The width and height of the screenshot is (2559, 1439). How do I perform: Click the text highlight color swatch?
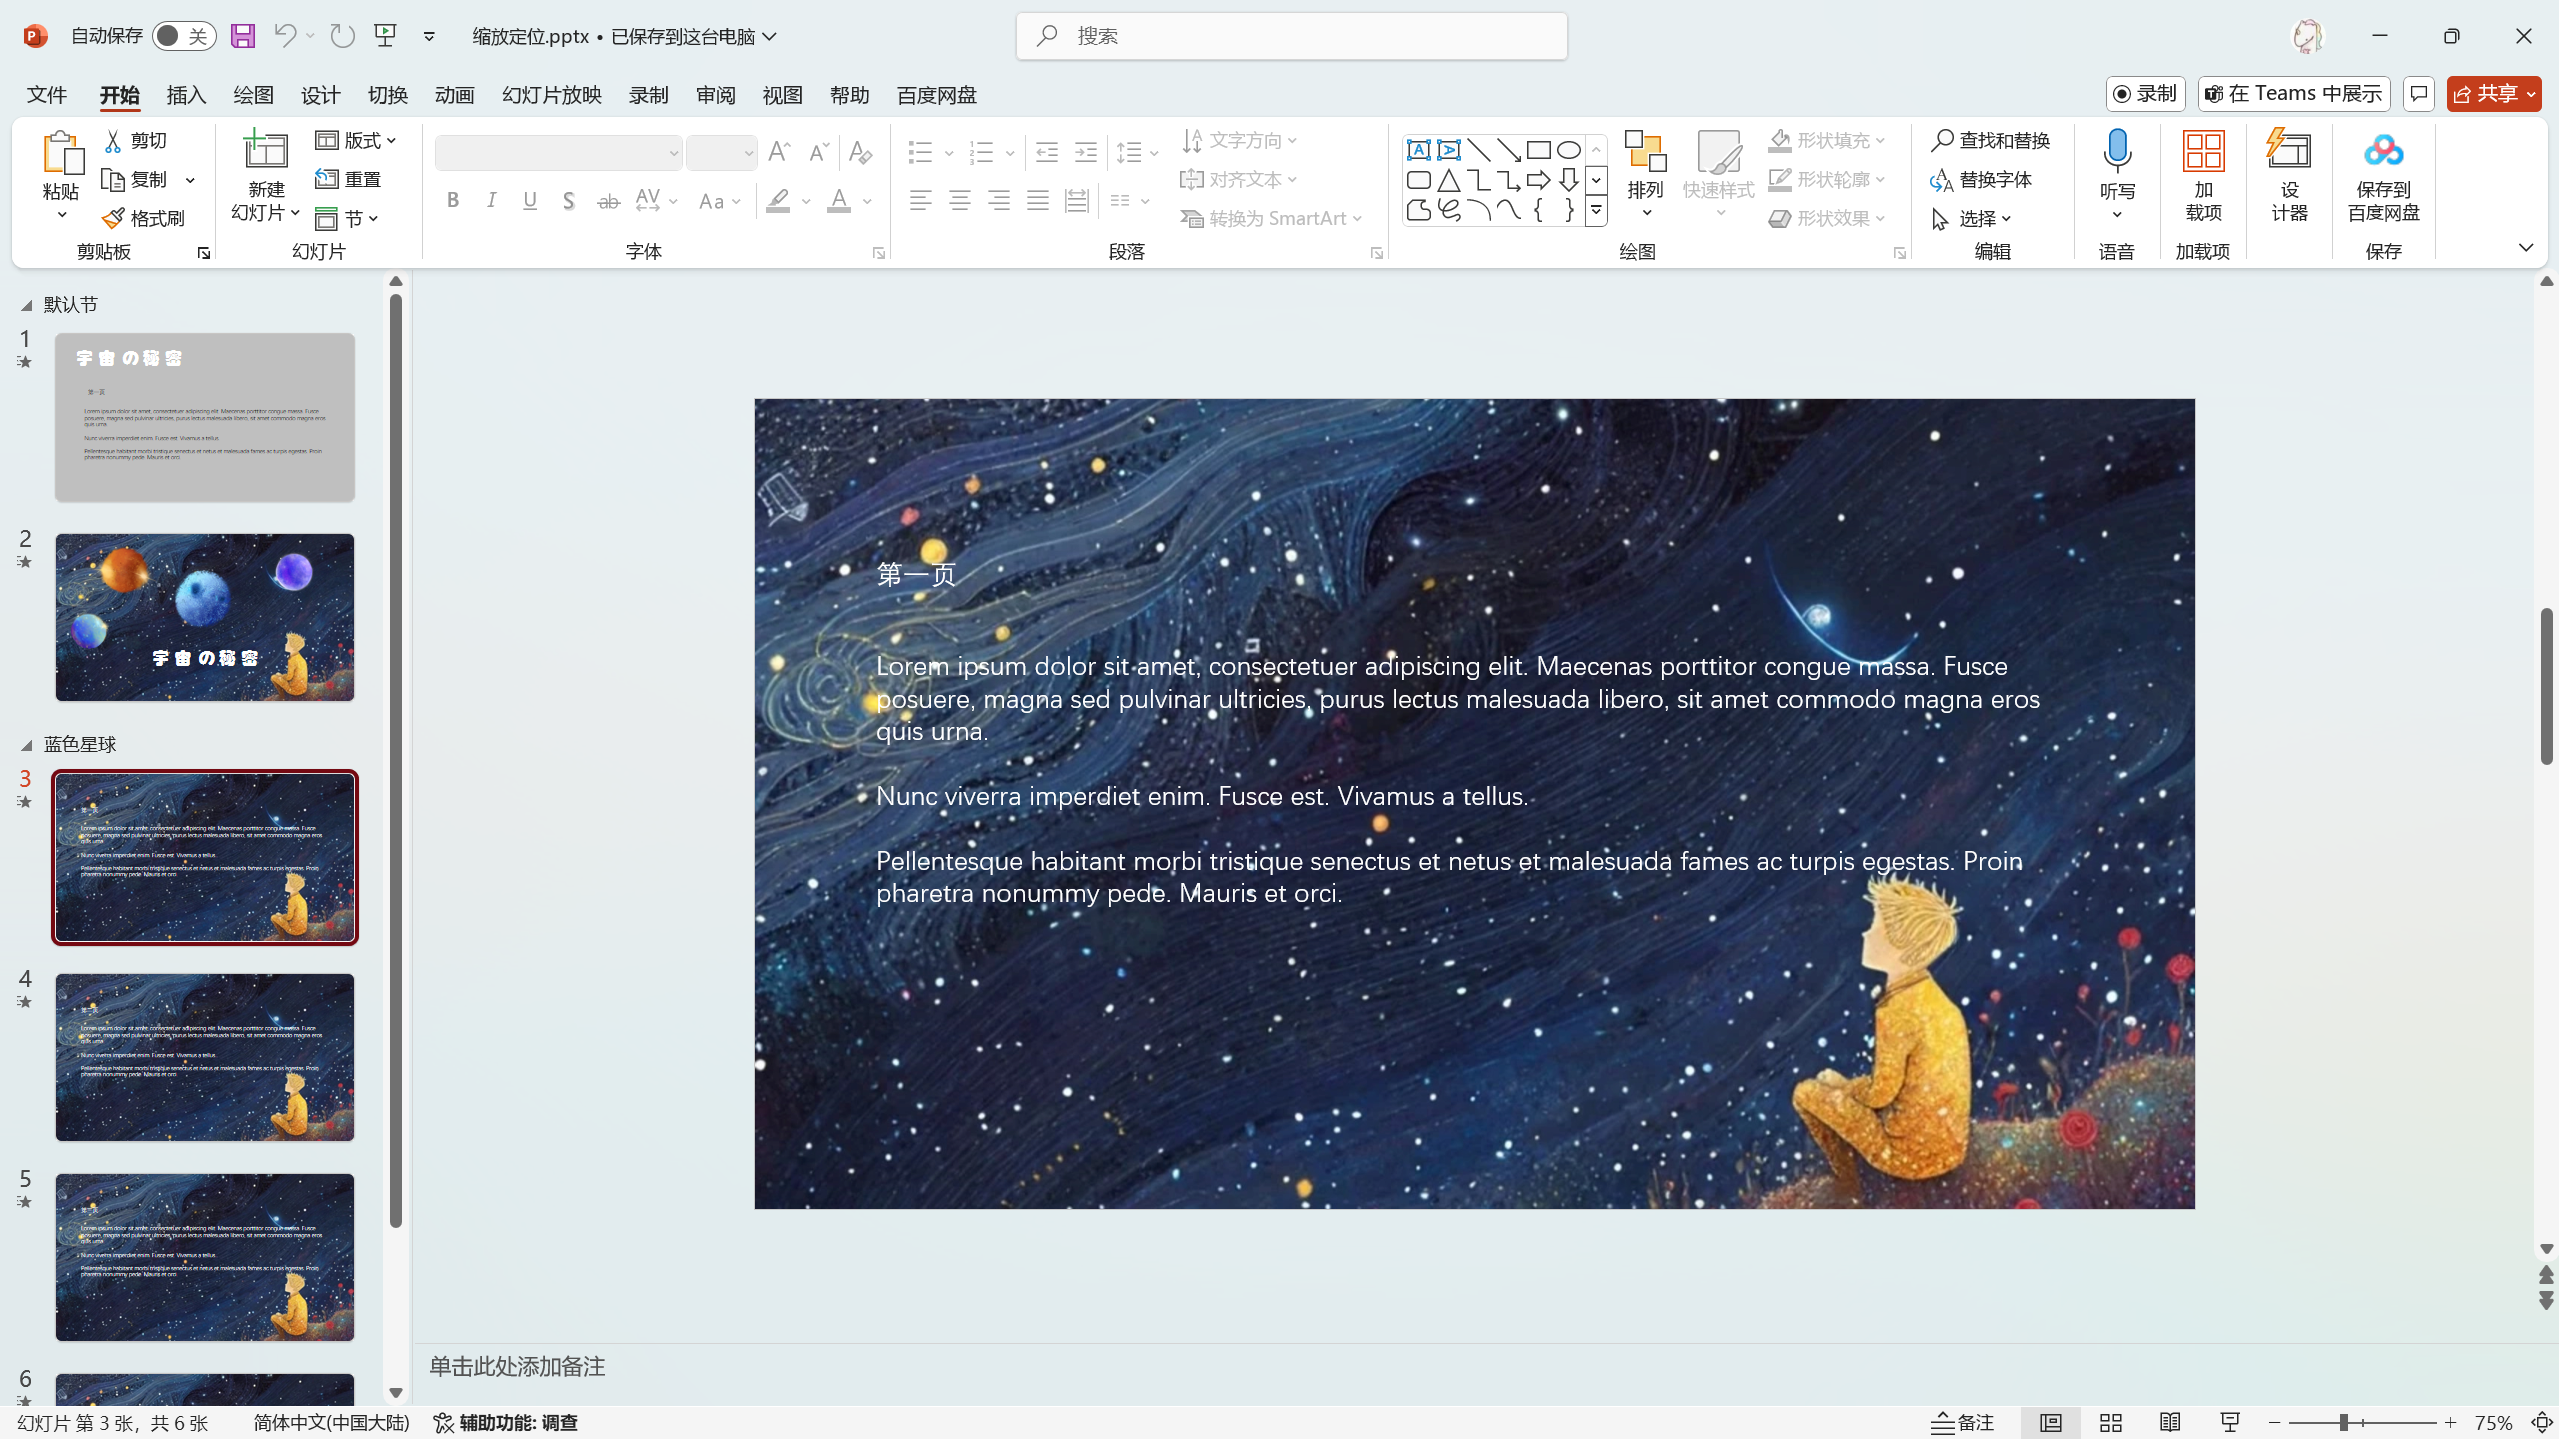[x=778, y=201]
